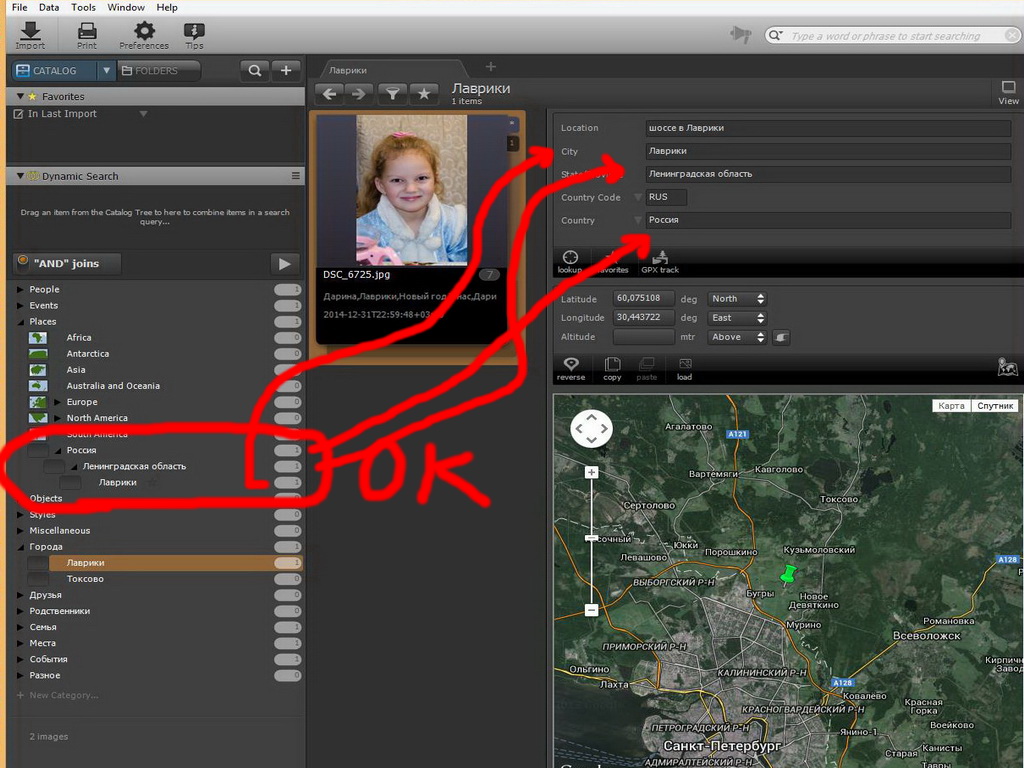Open the Tools menu
1024x768 pixels.
pos(84,7)
